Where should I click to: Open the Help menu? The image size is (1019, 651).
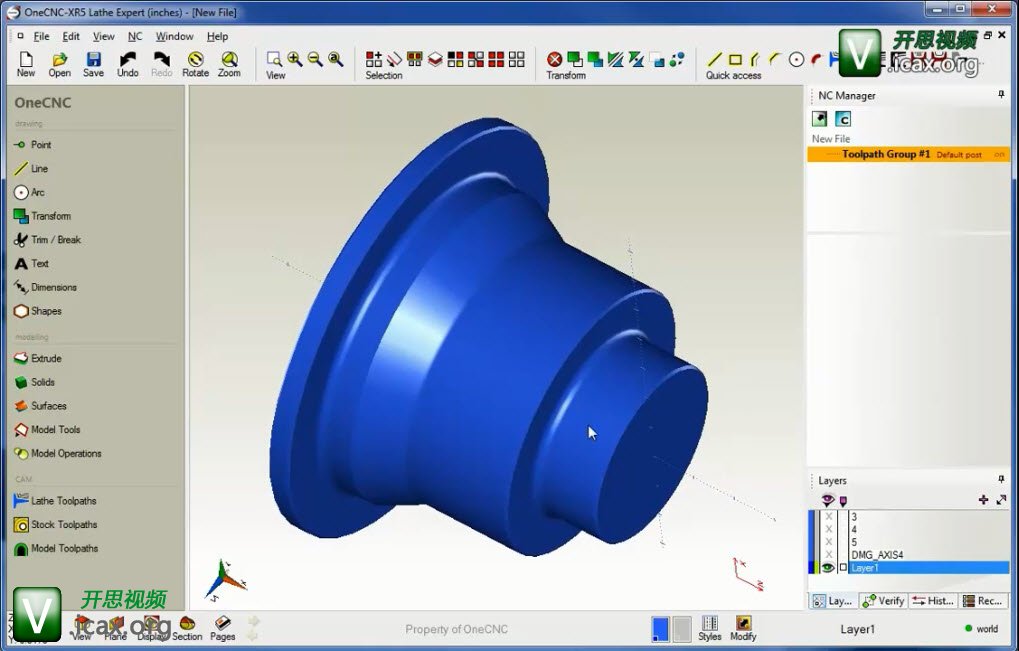click(x=217, y=36)
